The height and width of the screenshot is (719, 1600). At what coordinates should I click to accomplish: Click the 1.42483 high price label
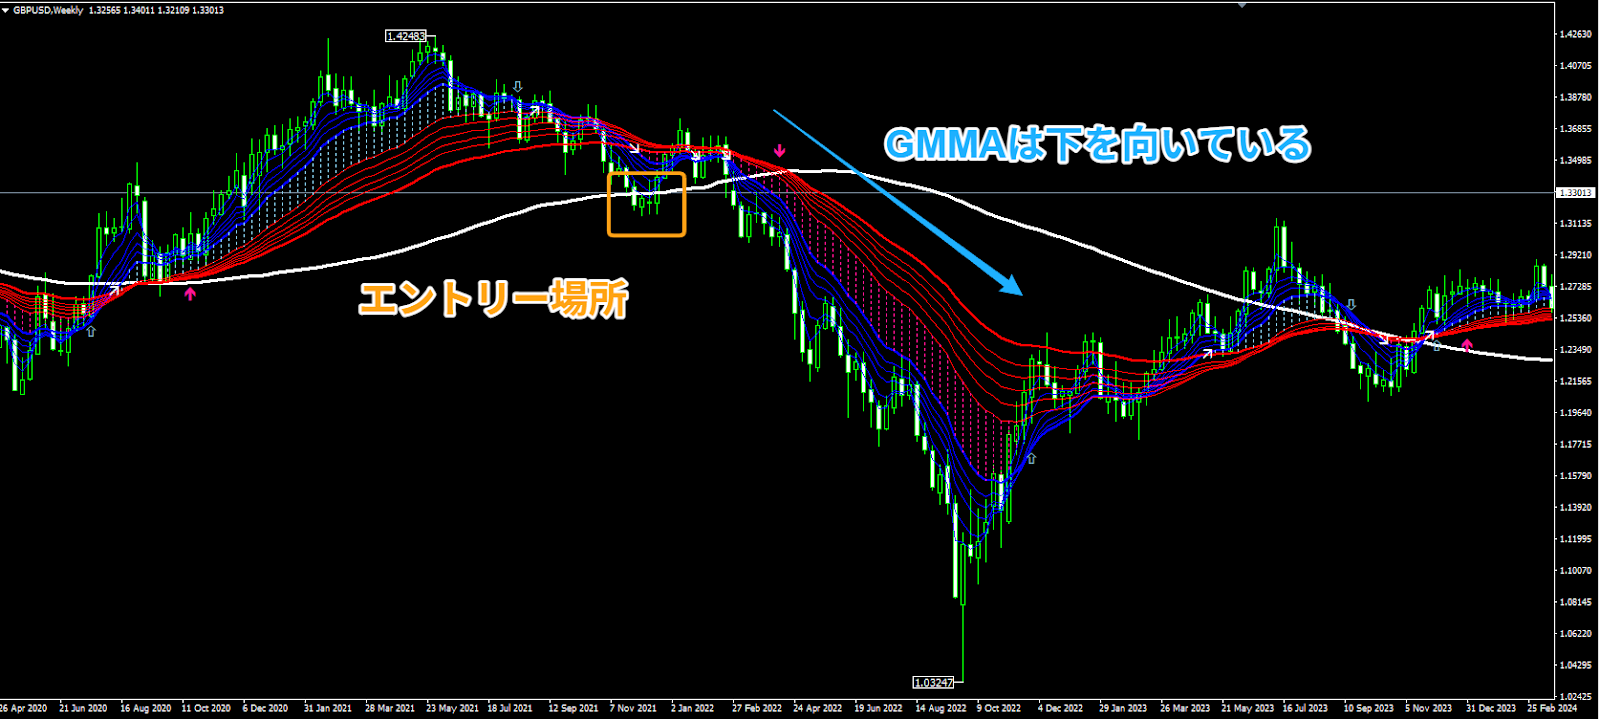(x=405, y=36)
